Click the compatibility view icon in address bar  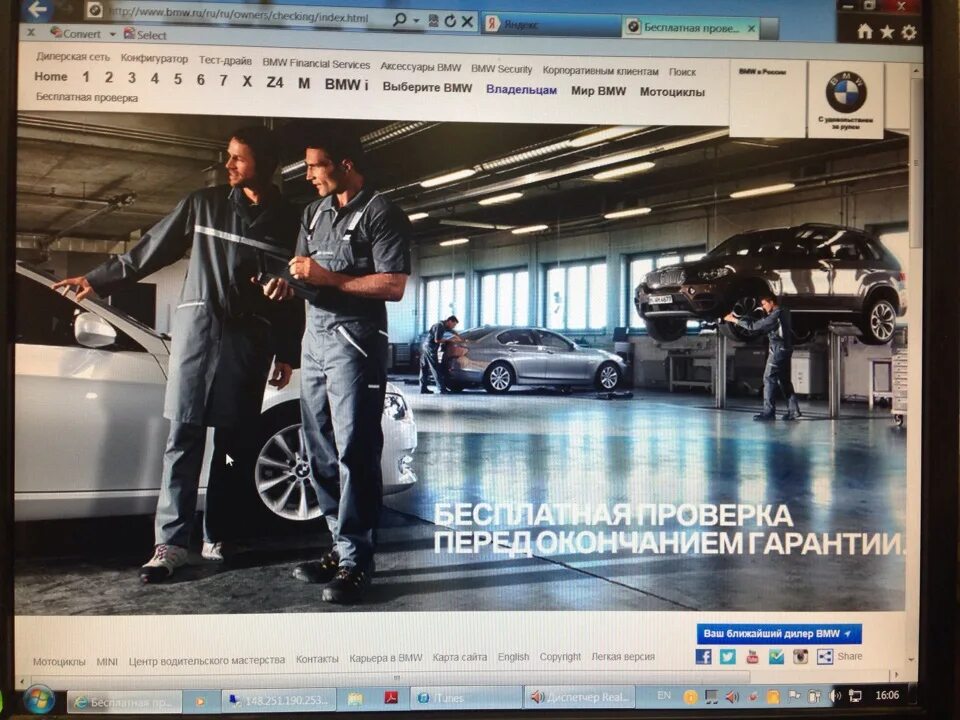pos(433,21)
